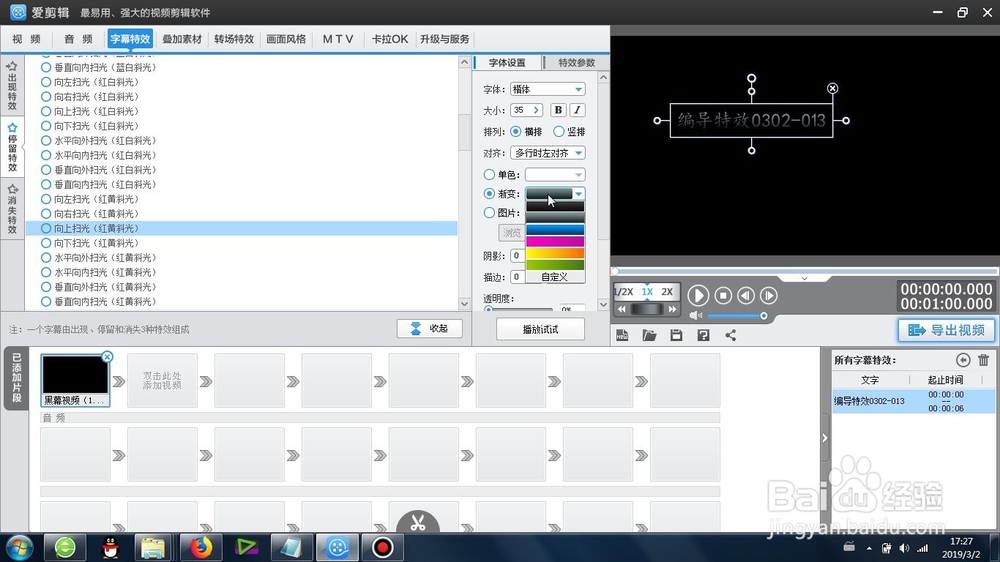This screenshot has height=562, width=1000.
Task: Open the 对齐 alignment dropdown
Action: pyautogui.click(x=548, y=153)
